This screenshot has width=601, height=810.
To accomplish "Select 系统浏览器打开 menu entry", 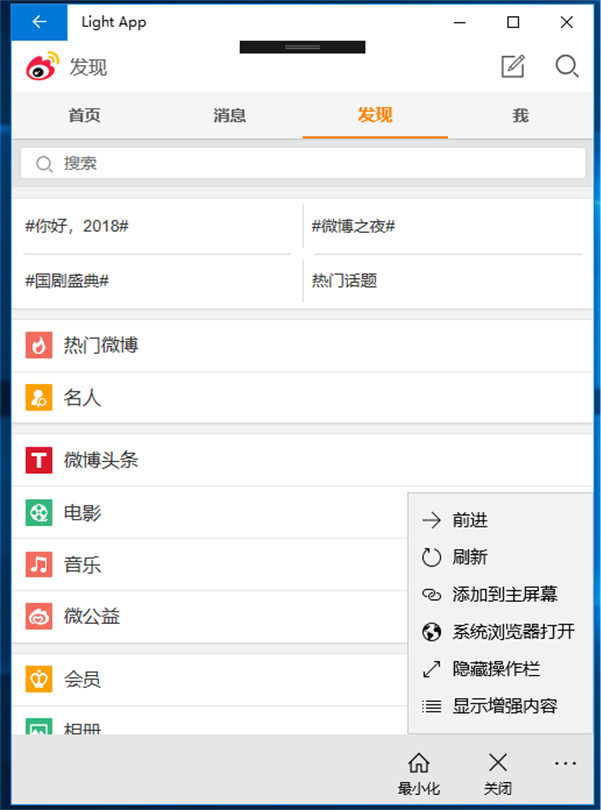I will (514, 631).
